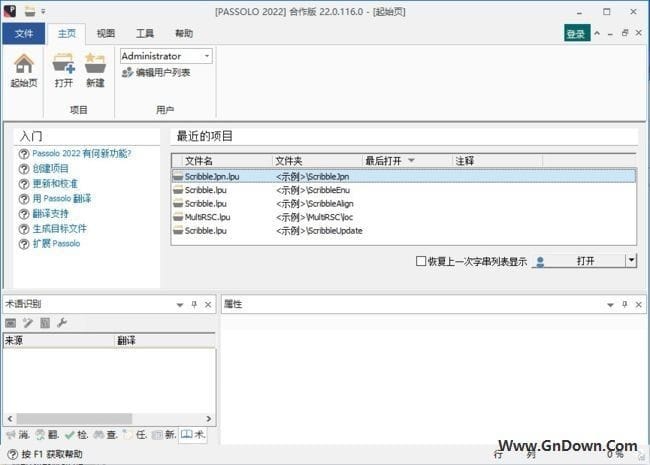Select the 新 tab at bottom panel
This screenshot has width=650, height=465.
[x=164, y=435]
